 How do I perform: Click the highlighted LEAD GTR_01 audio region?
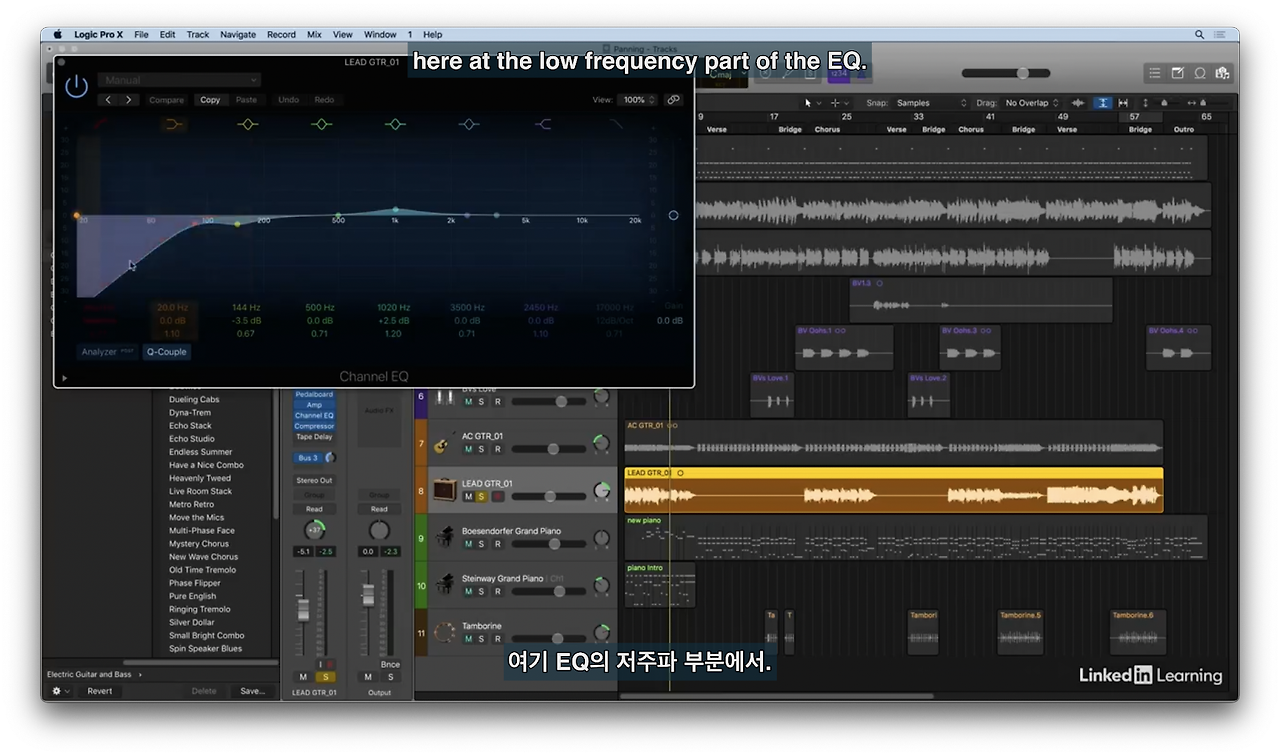[x=893, y=490]
